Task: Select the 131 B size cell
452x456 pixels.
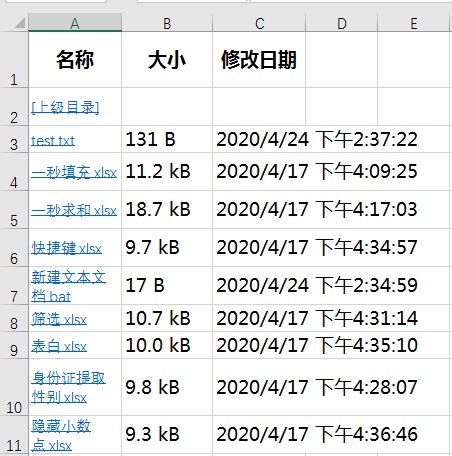Action: point(167,139)
